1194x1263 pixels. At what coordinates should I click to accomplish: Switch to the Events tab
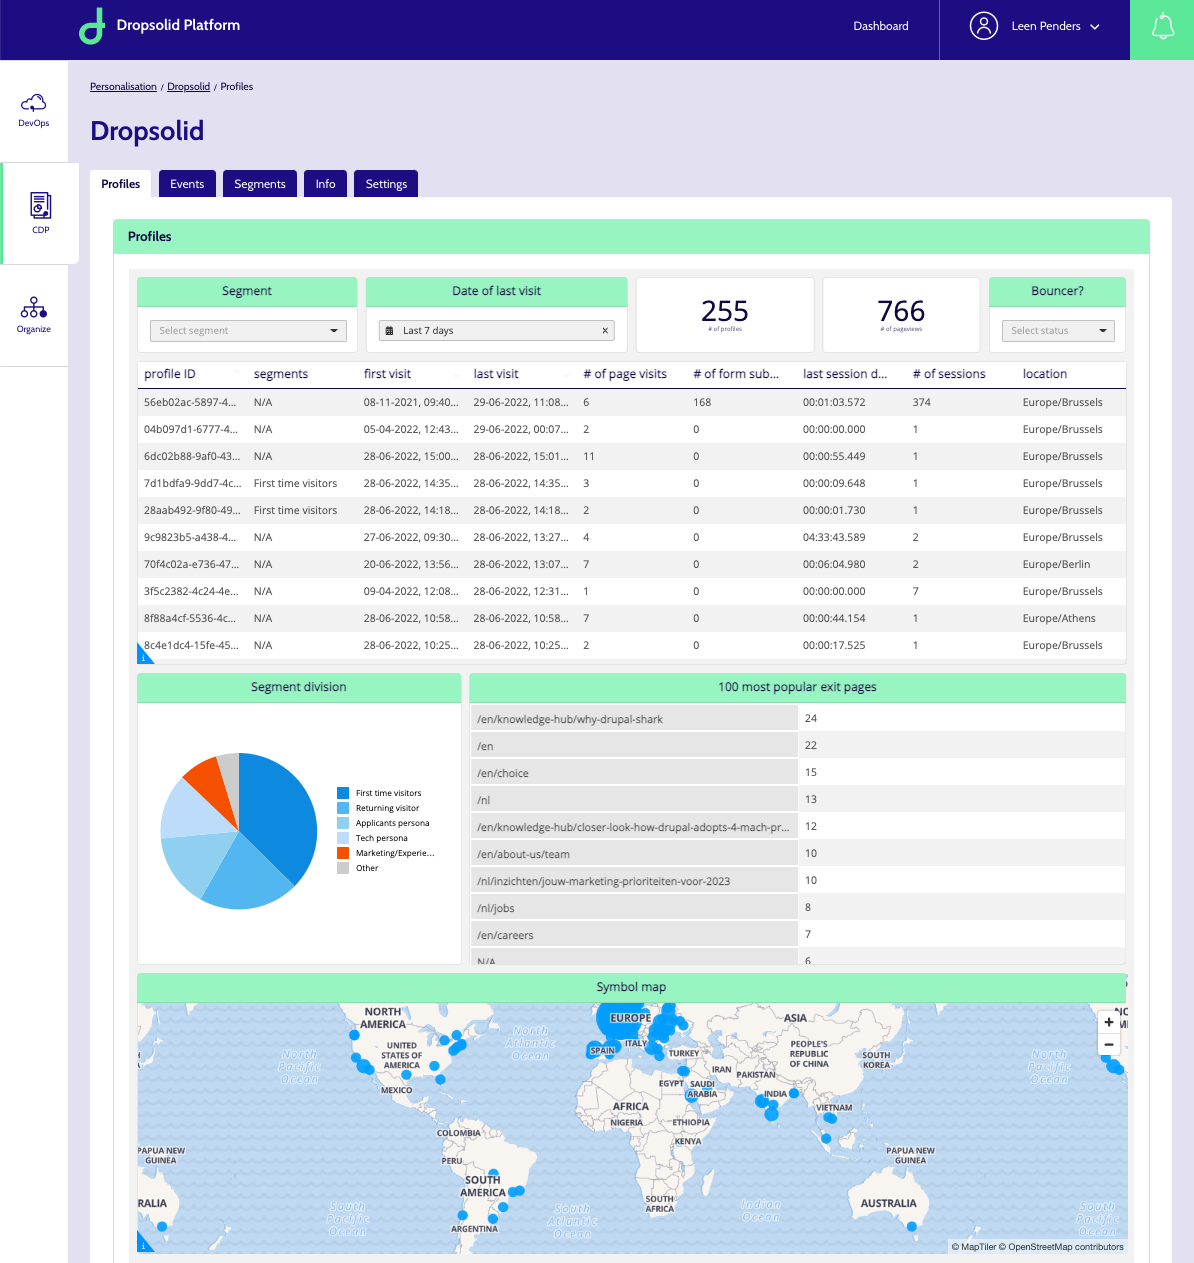[187, 184]
